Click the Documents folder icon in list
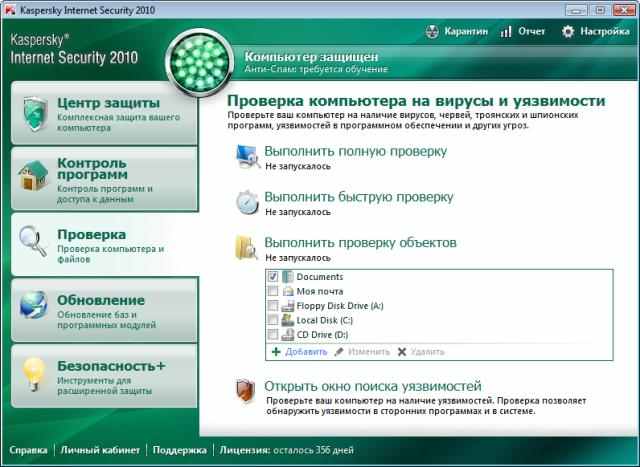640x467 pixels. [288, 277]
